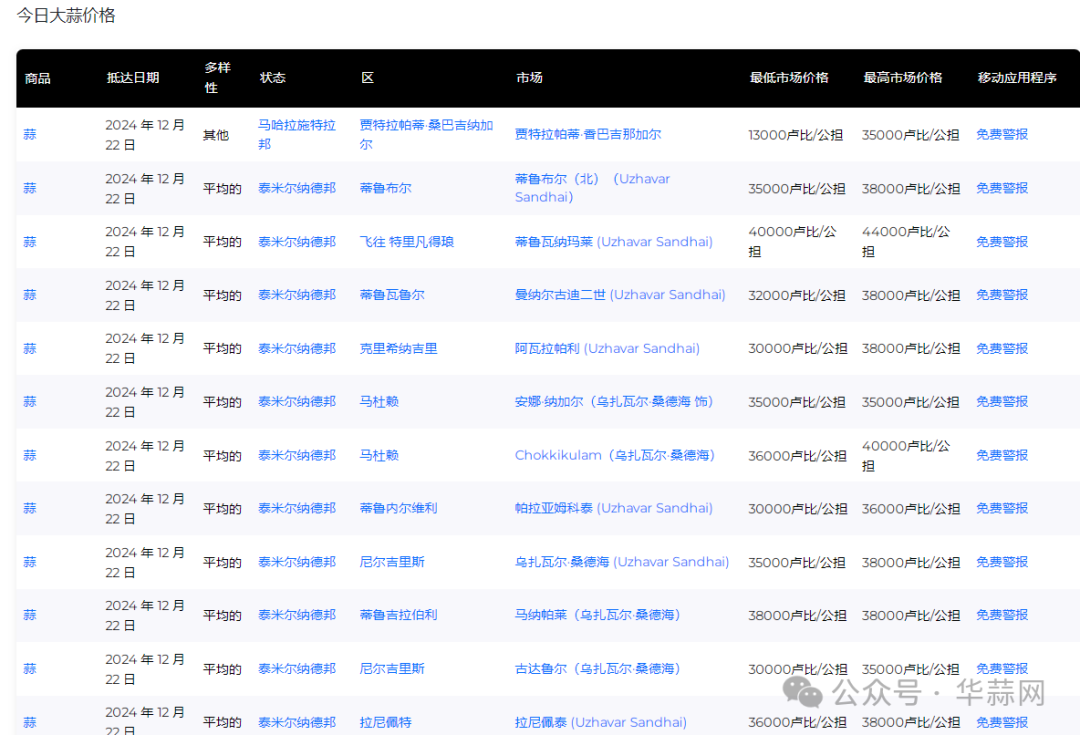Select the 克里希纳吉里 district link
1080x735 pixels.
pyautogui.click(x=398, y=348)
